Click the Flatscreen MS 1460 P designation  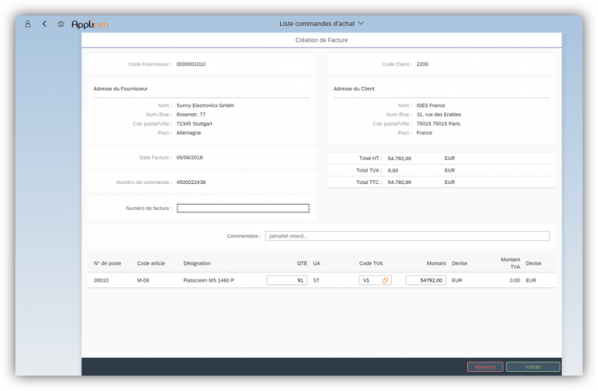click(x=209, y=280)
